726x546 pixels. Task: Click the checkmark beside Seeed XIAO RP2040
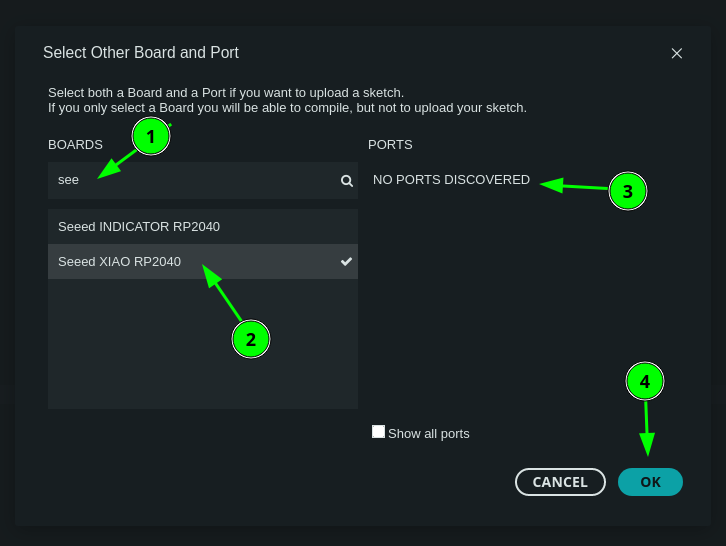346,262
